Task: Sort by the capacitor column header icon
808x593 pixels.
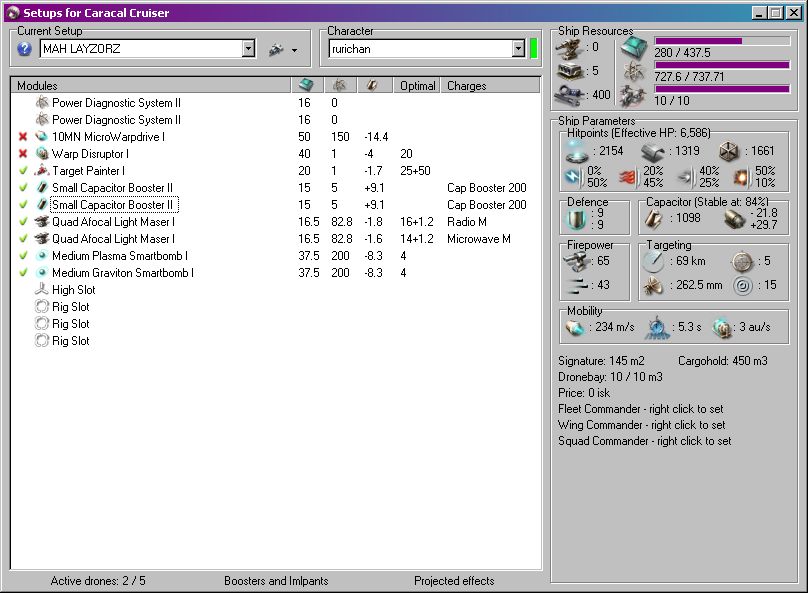Action: 373,85
